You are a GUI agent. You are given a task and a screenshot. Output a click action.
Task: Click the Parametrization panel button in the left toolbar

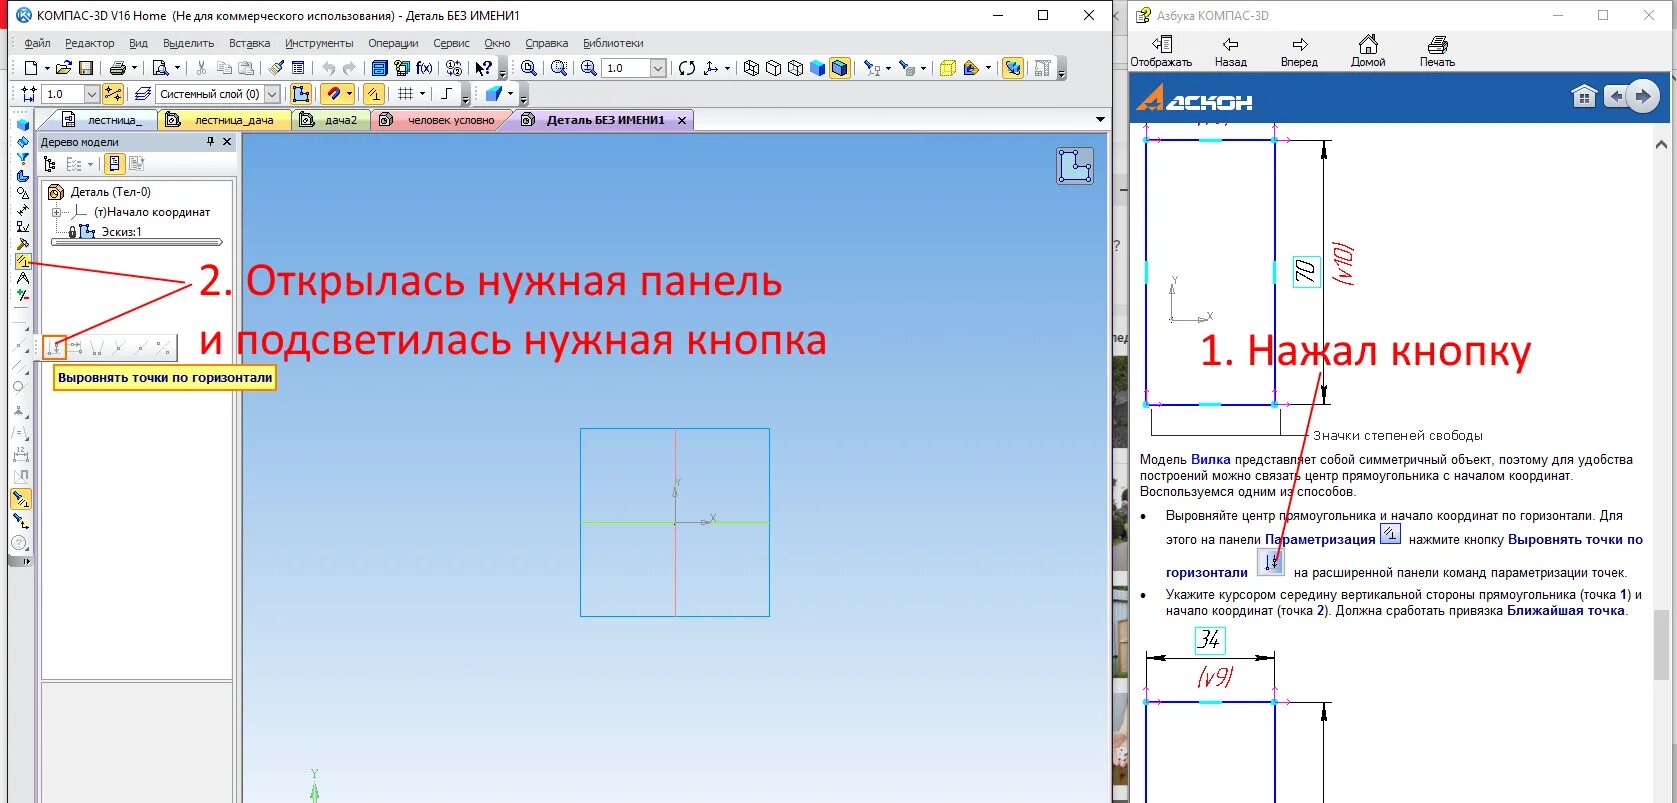pos(22,261)
